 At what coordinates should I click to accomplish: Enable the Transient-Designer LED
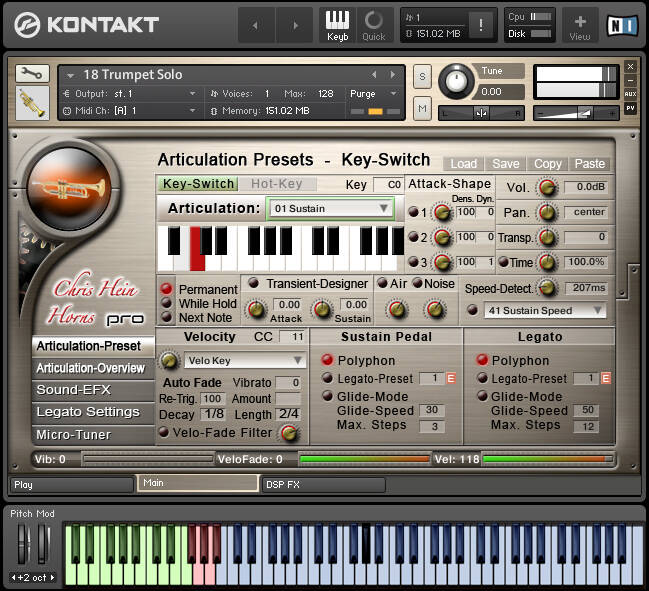[x=253, y=283]
